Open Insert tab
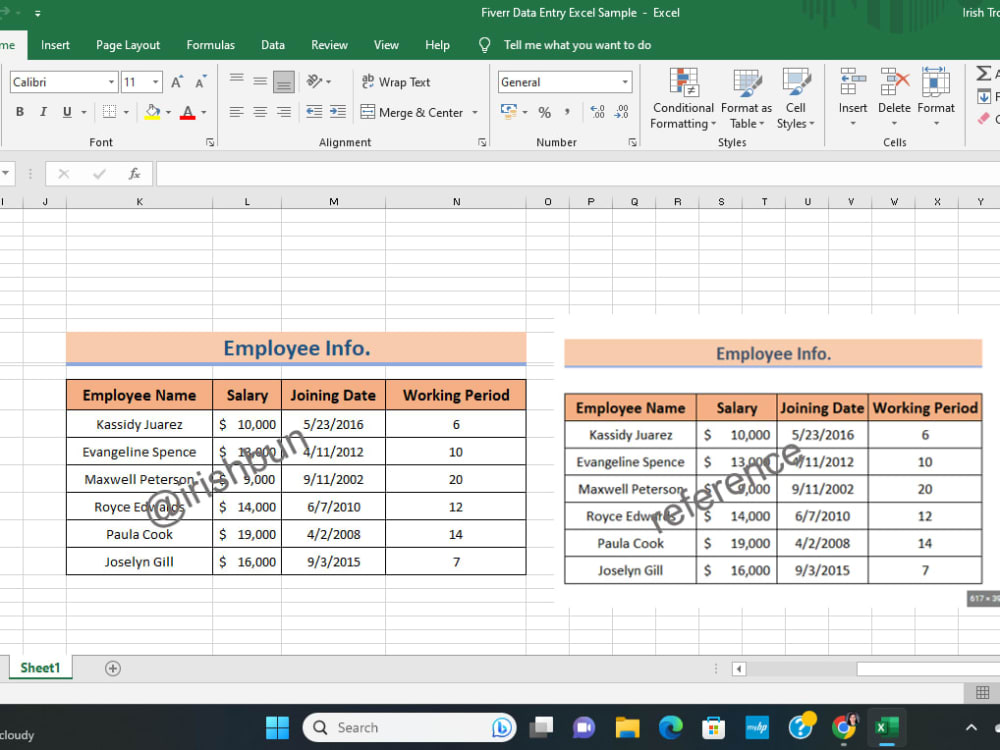Image resolution: width=1000 pixels, height=750 pixels. tap(55, 45)
